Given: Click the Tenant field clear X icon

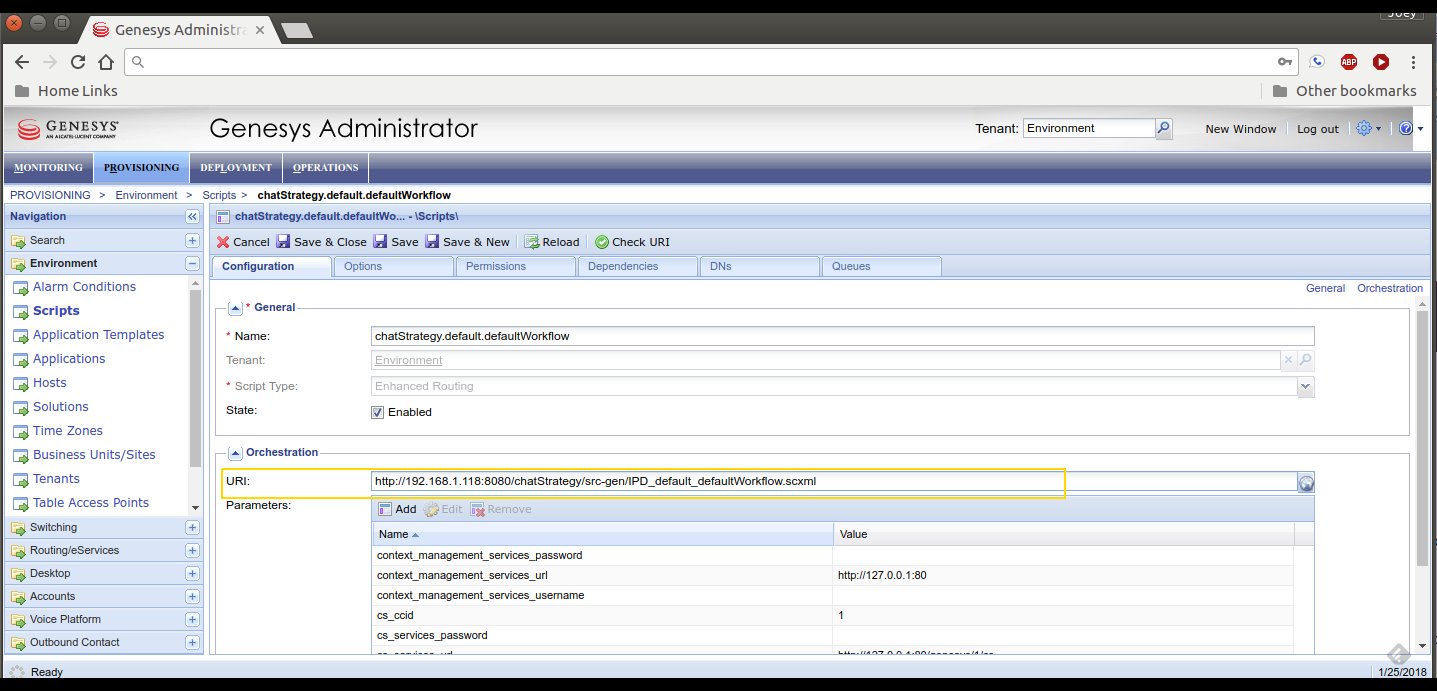Looking at the screenshot, I should pos(1288,360).
